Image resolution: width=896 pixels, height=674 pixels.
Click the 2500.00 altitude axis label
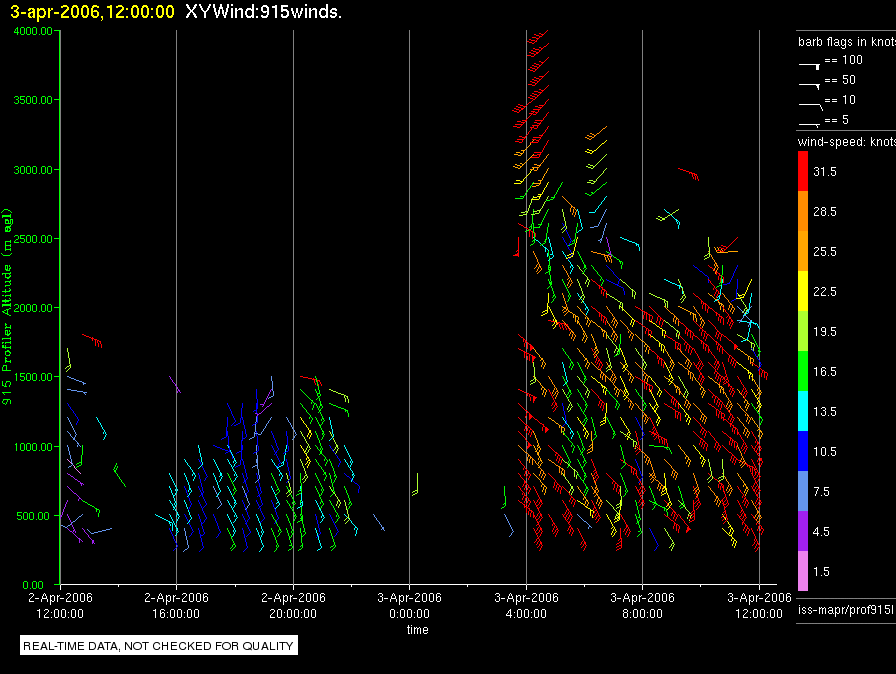33,239
